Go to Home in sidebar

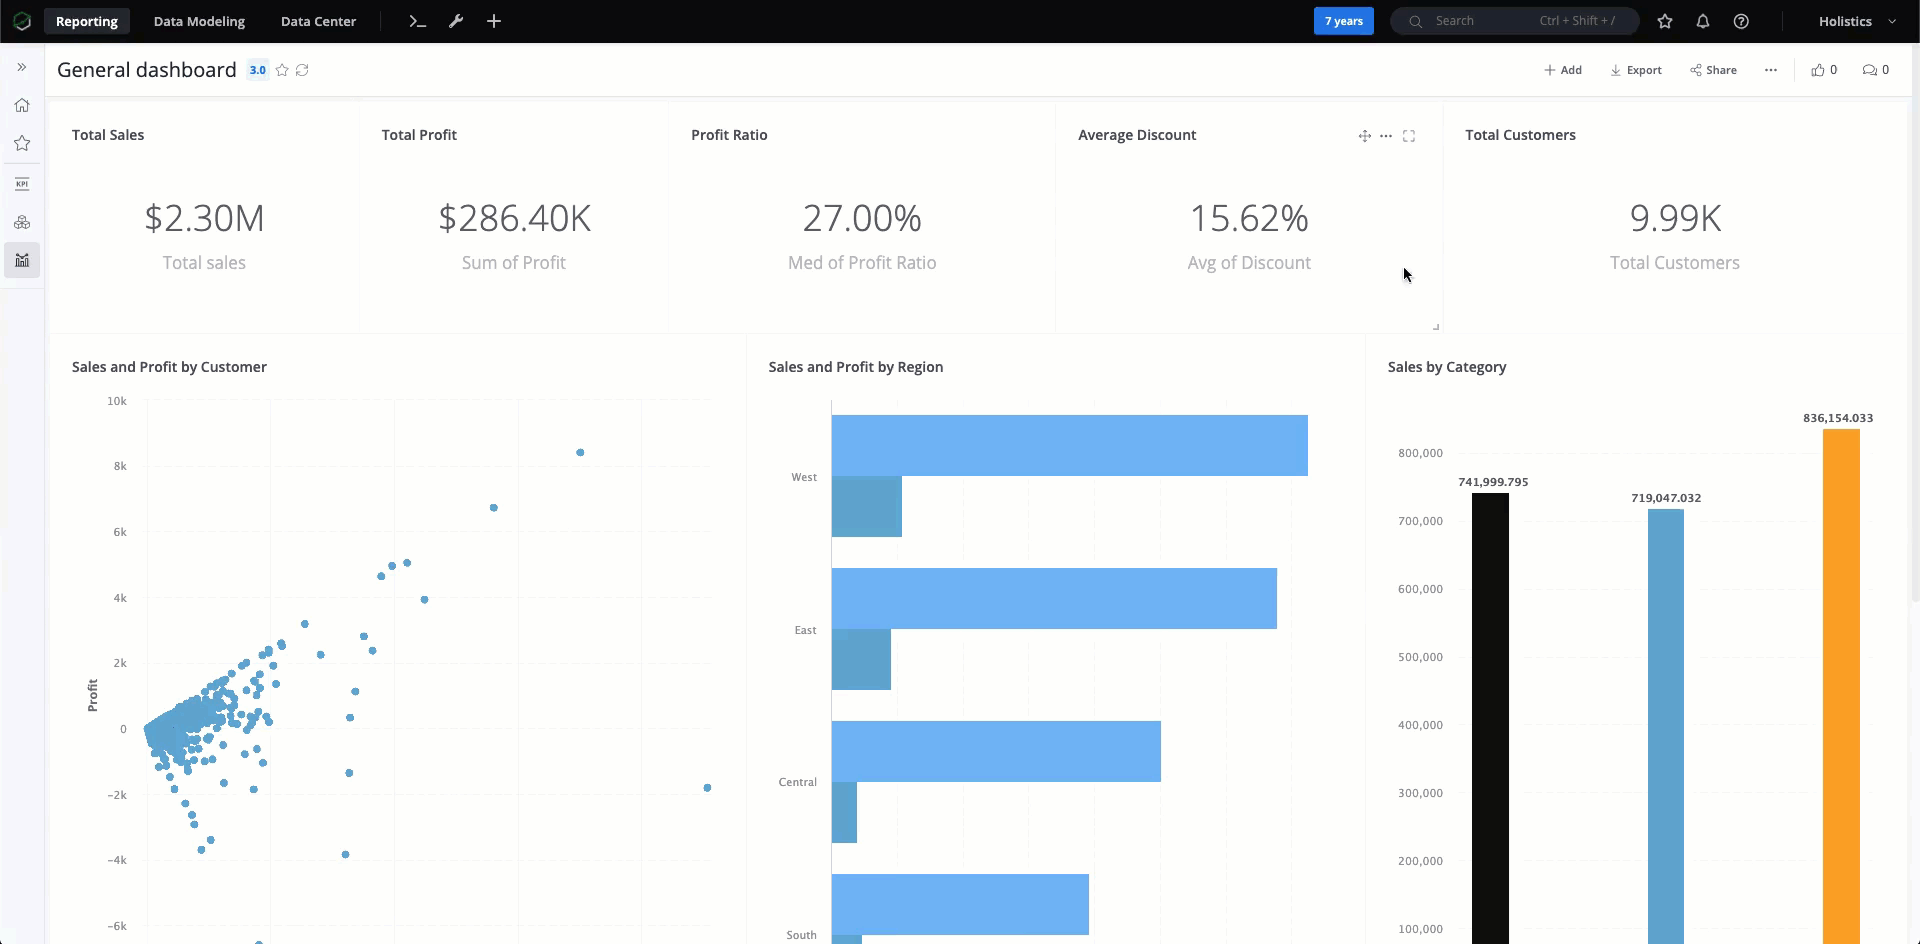(22, 105)
